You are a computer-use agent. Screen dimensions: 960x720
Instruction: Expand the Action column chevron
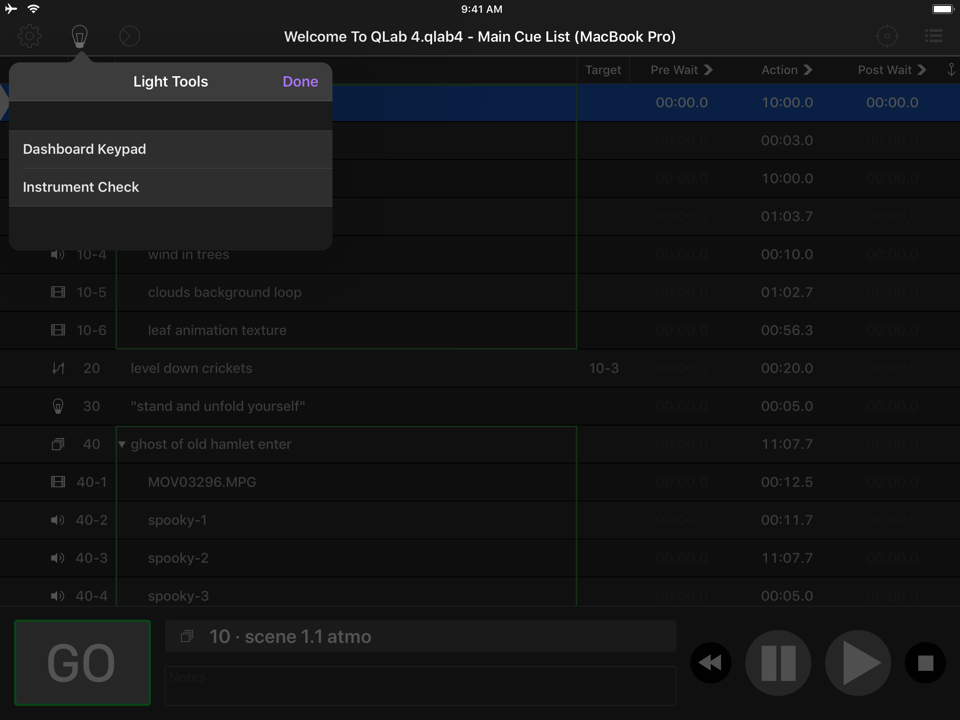[808, 70]
